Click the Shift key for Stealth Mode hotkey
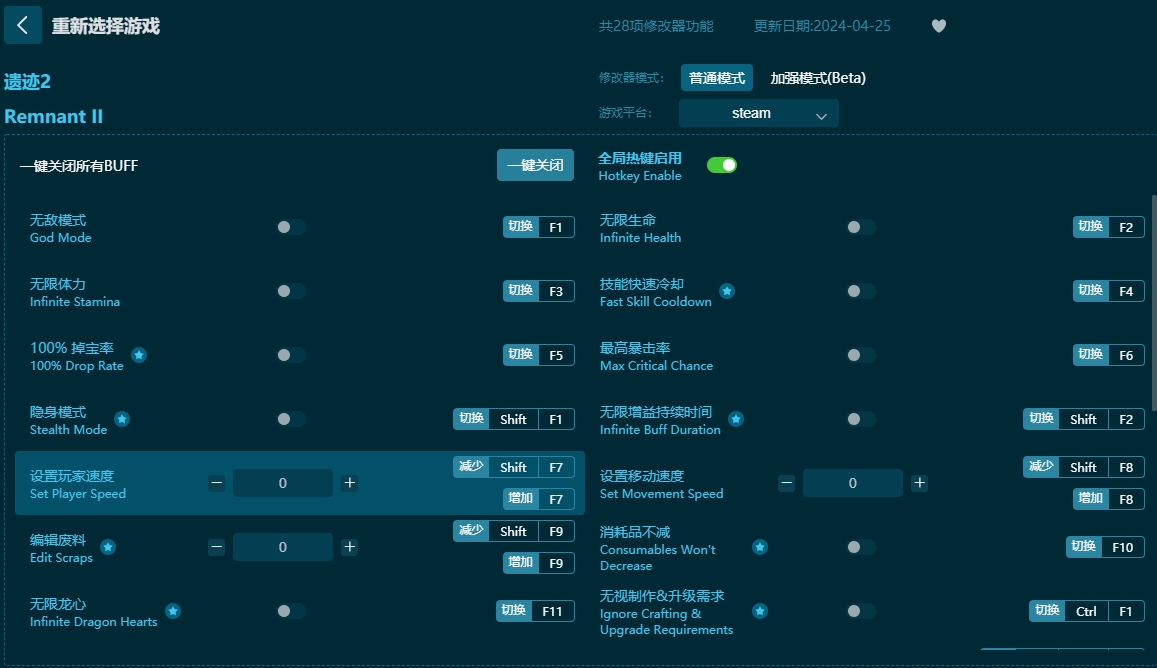 (514, 419)
